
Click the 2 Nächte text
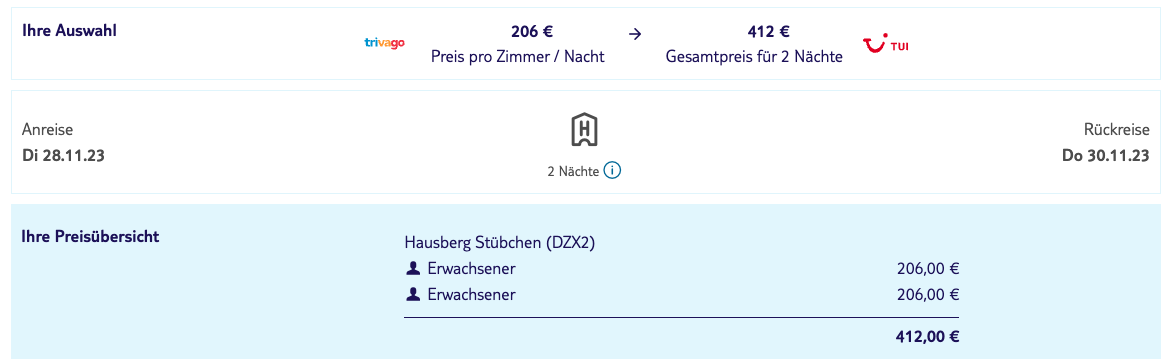[573, 172]
